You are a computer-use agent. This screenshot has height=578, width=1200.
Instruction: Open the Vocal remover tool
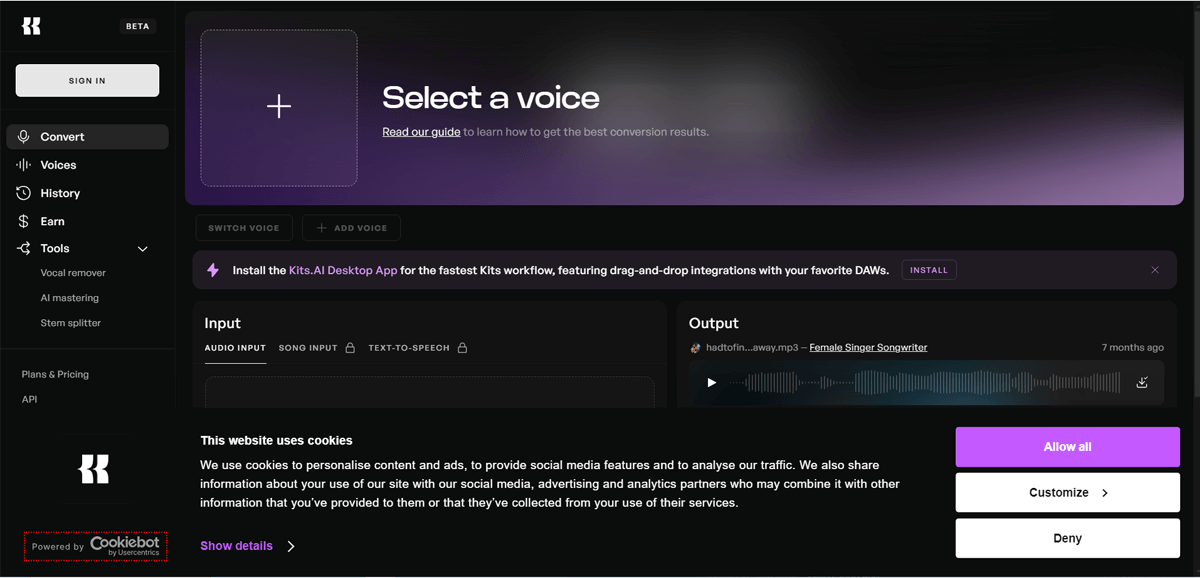coord(73,273)
